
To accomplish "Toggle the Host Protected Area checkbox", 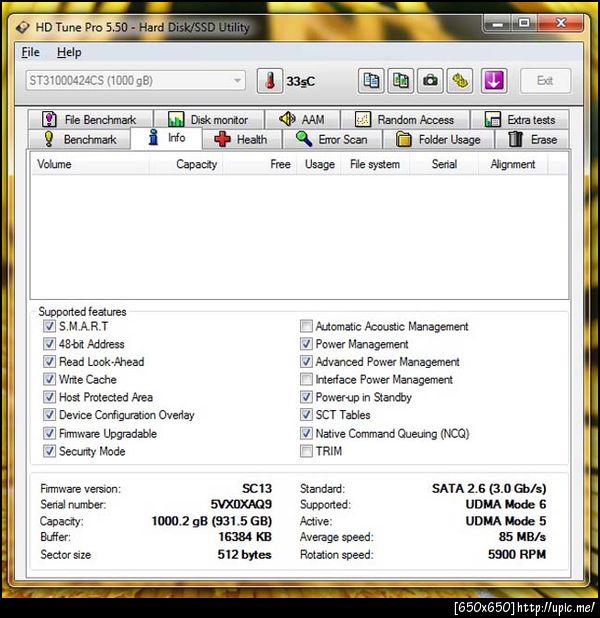I will pos(49,397).
